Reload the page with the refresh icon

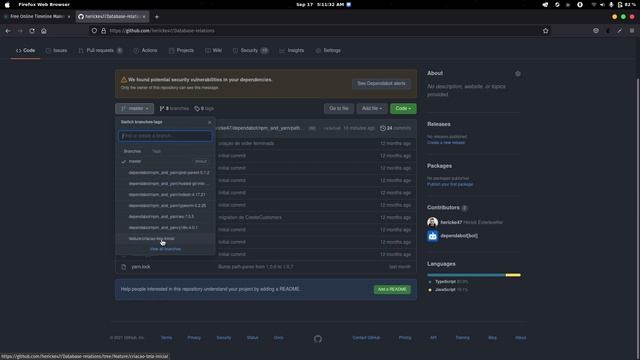pos(32,31)
